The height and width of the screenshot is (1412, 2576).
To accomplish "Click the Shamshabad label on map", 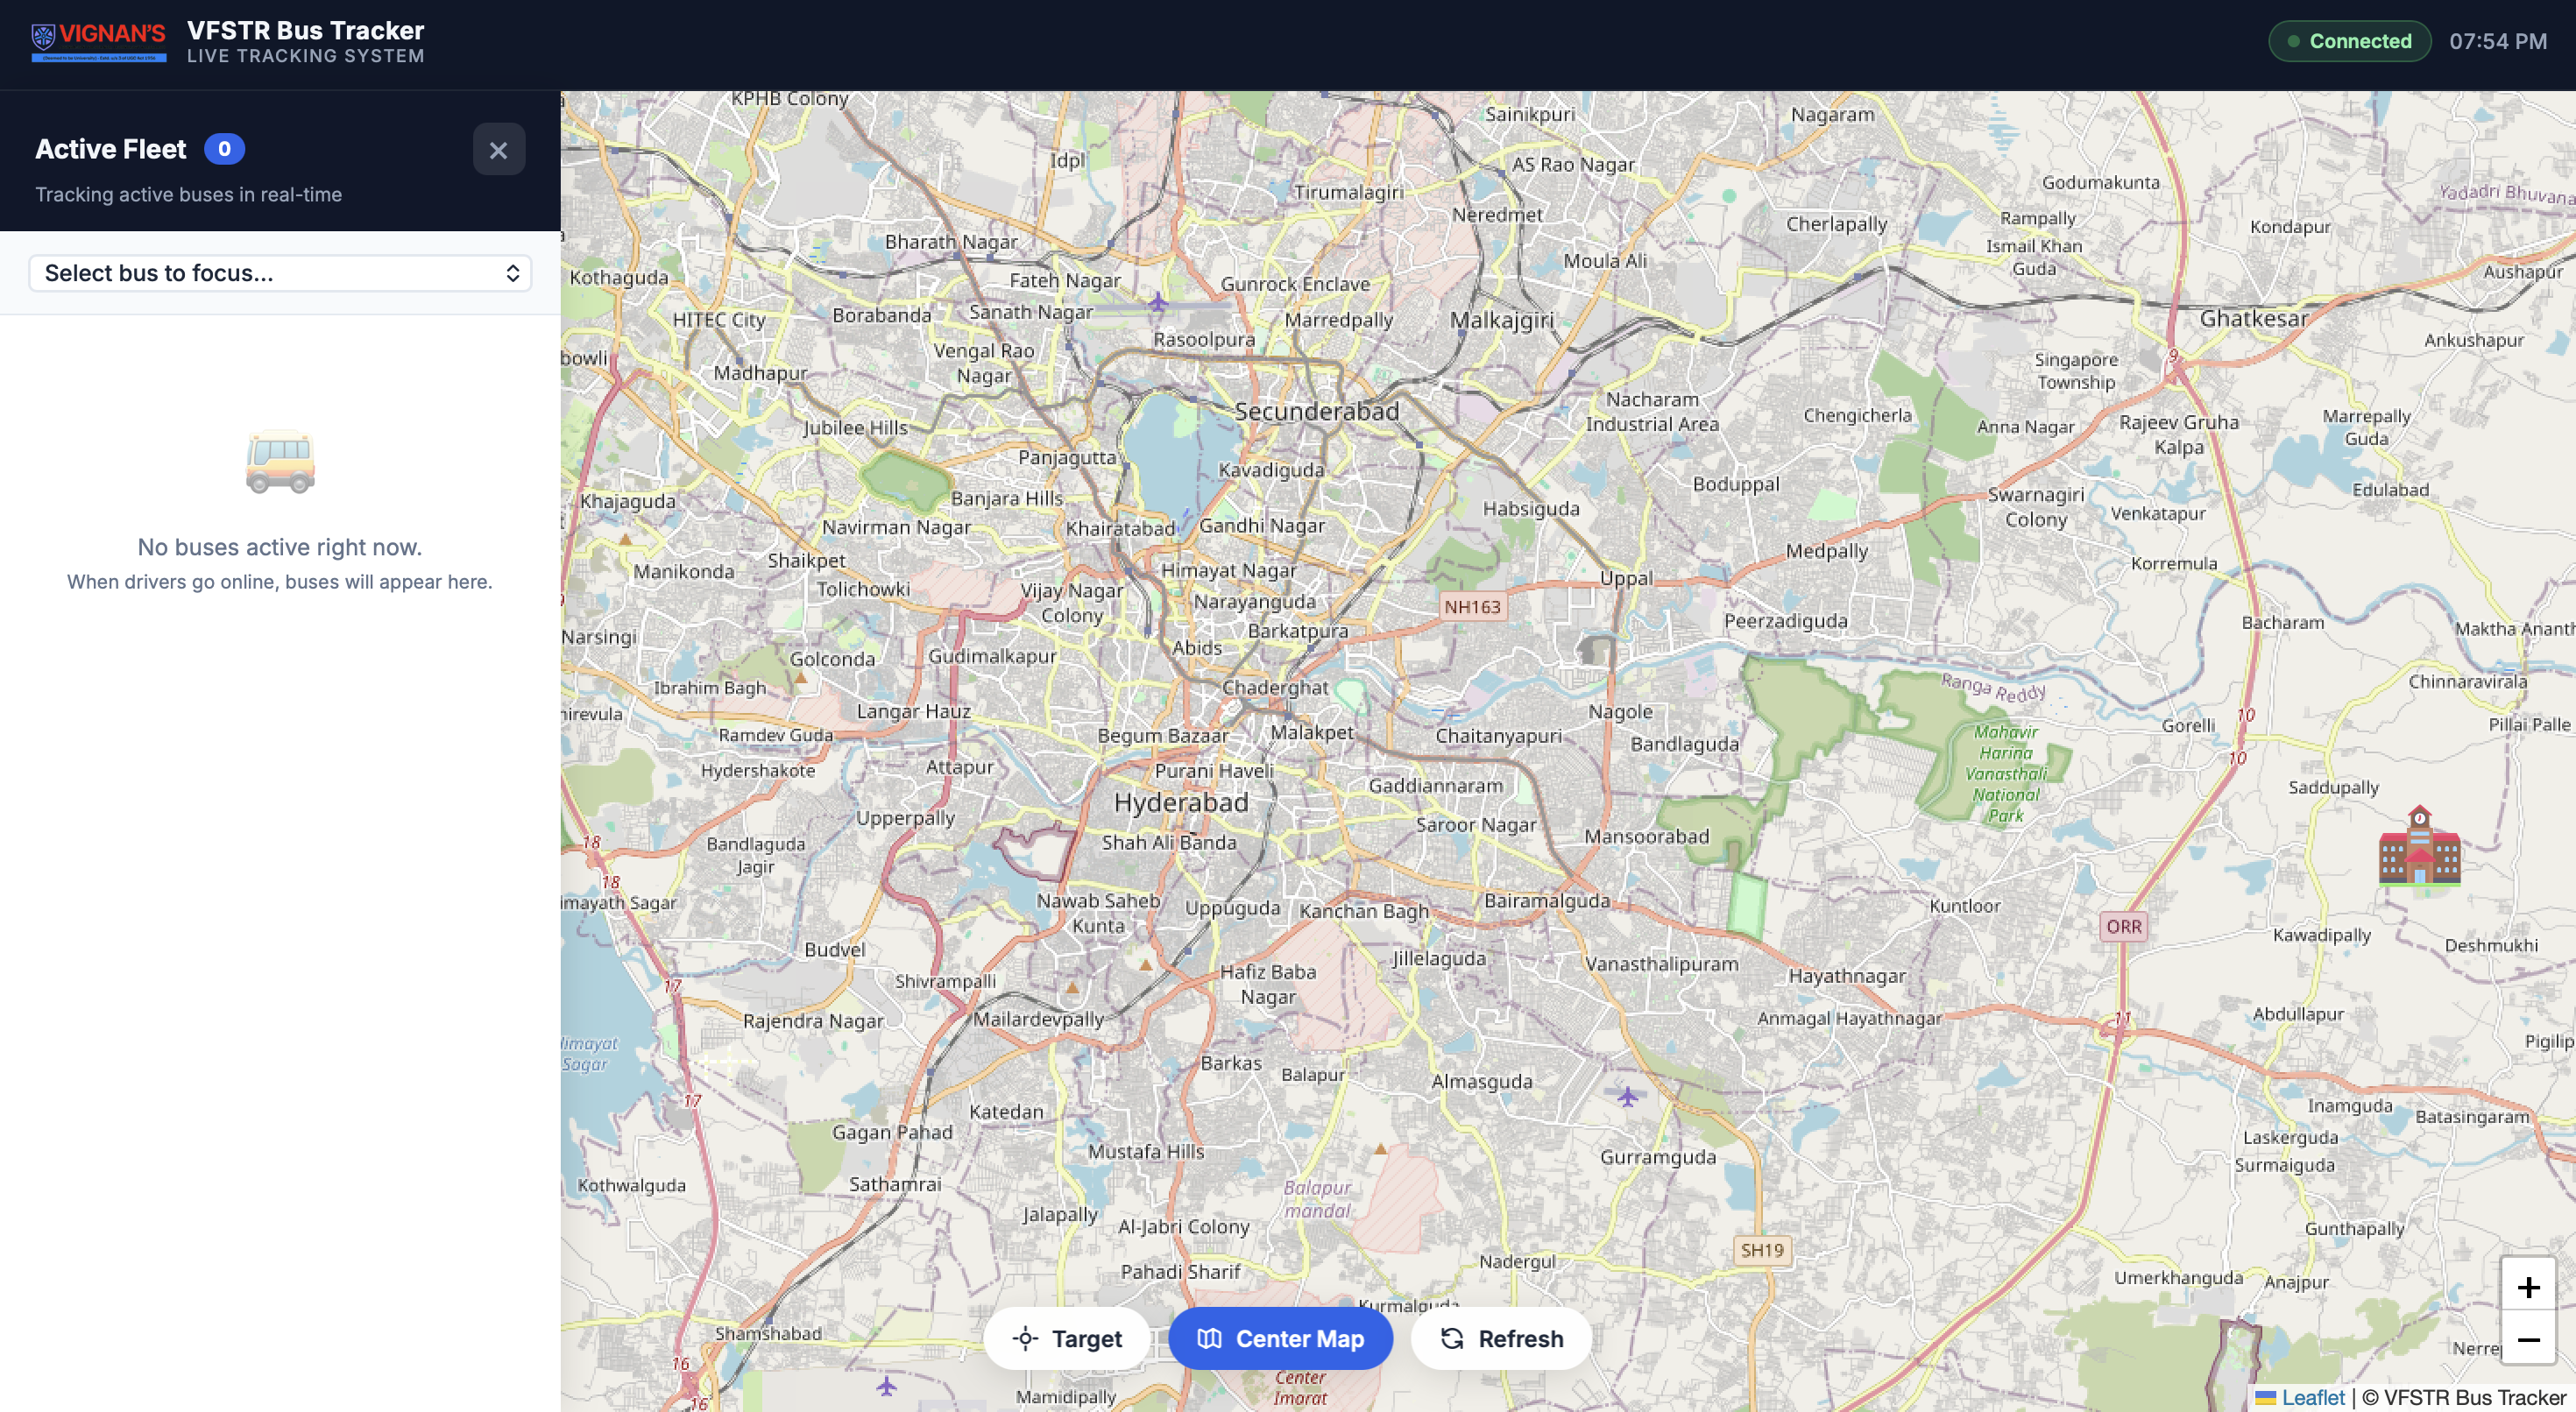I will (768, 1333).
